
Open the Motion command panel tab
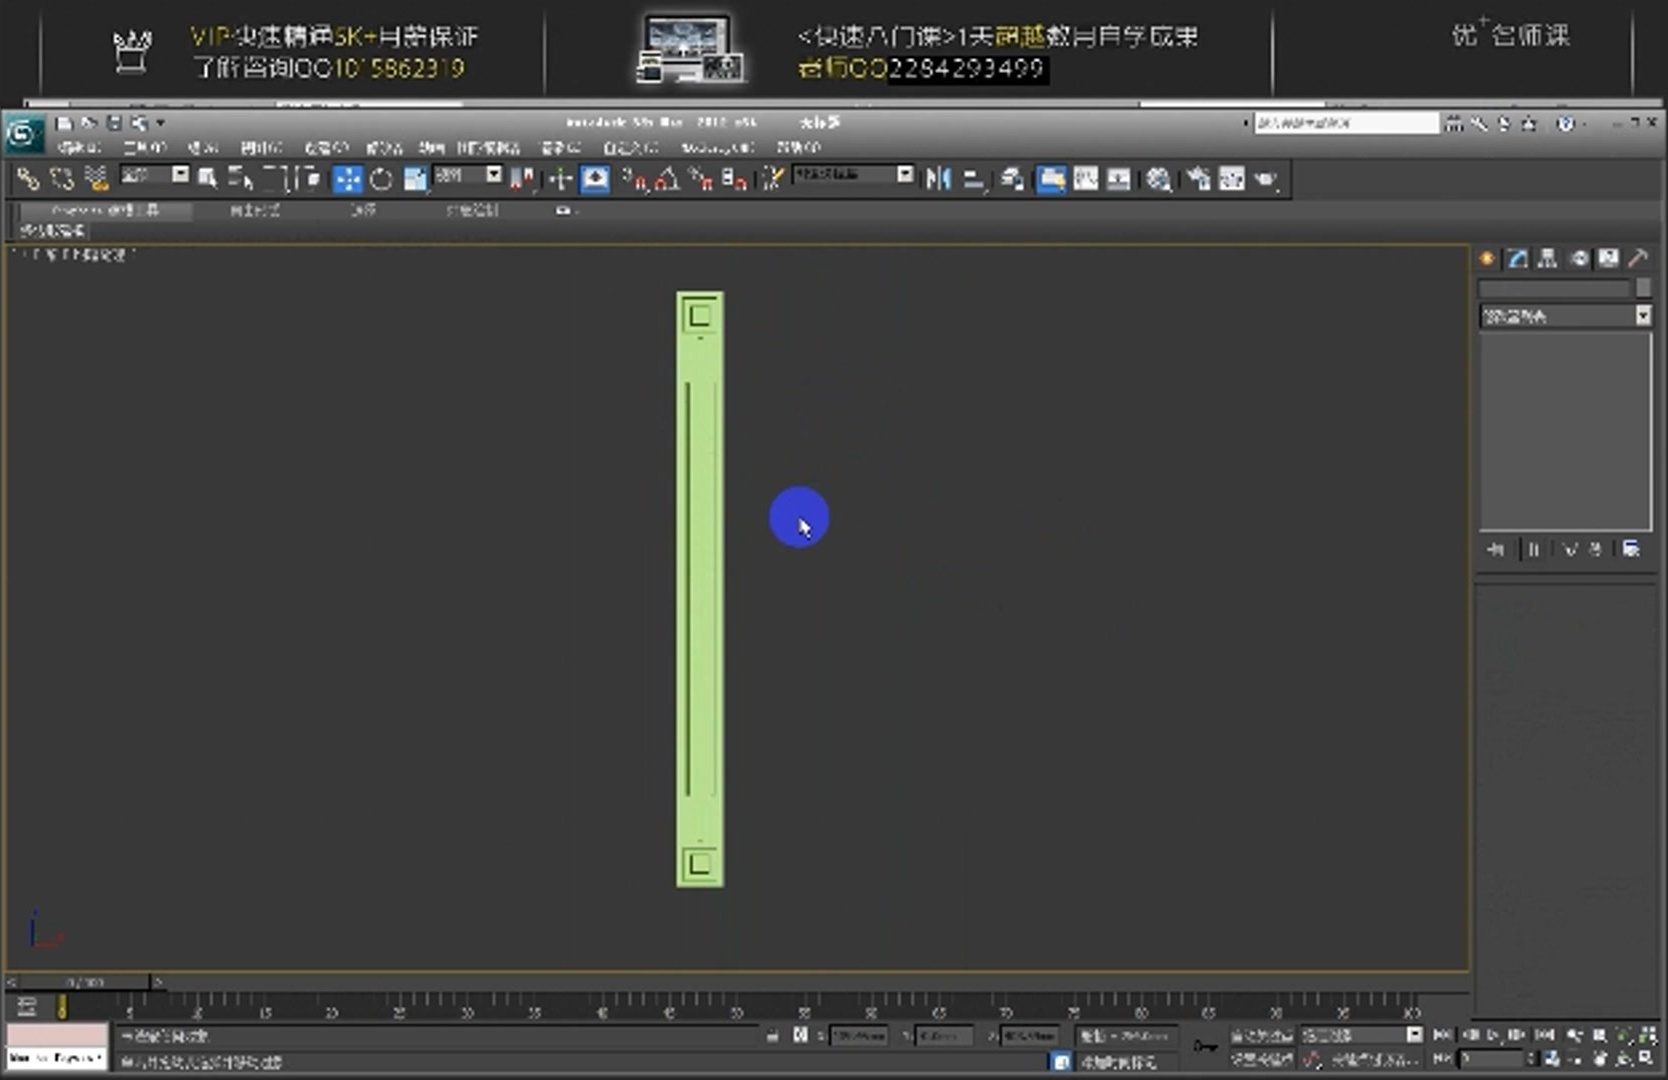[x=1579, y=258]
